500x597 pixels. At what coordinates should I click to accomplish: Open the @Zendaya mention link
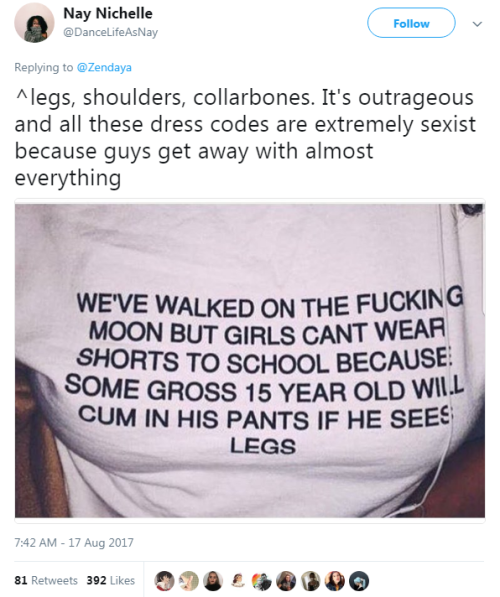[x=104, y=67]
